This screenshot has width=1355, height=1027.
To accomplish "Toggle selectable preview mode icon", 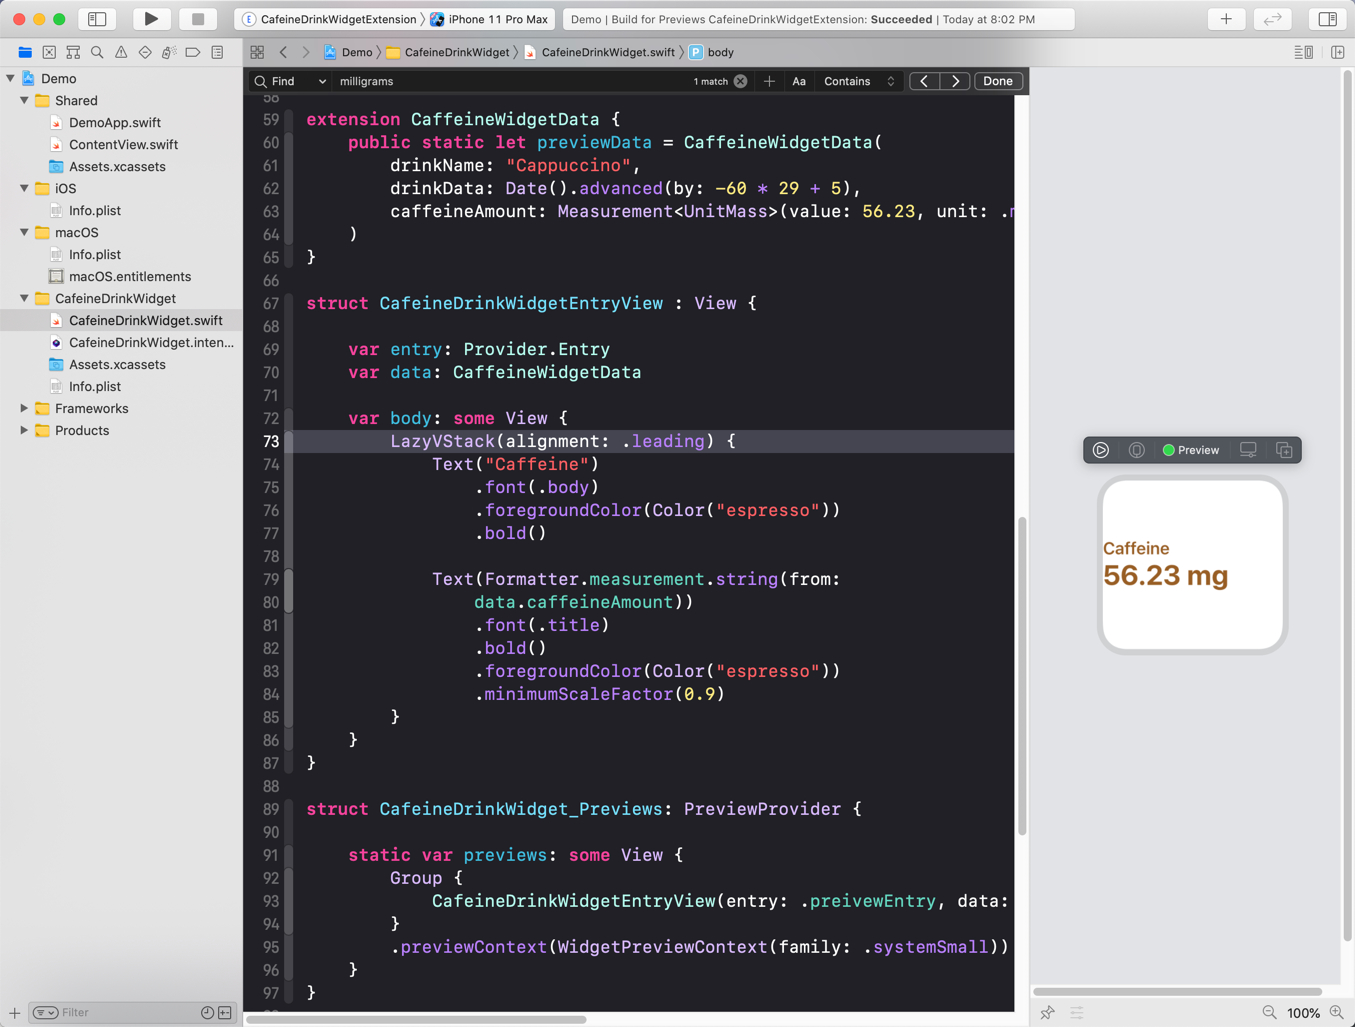I will tap(1137, 450).
